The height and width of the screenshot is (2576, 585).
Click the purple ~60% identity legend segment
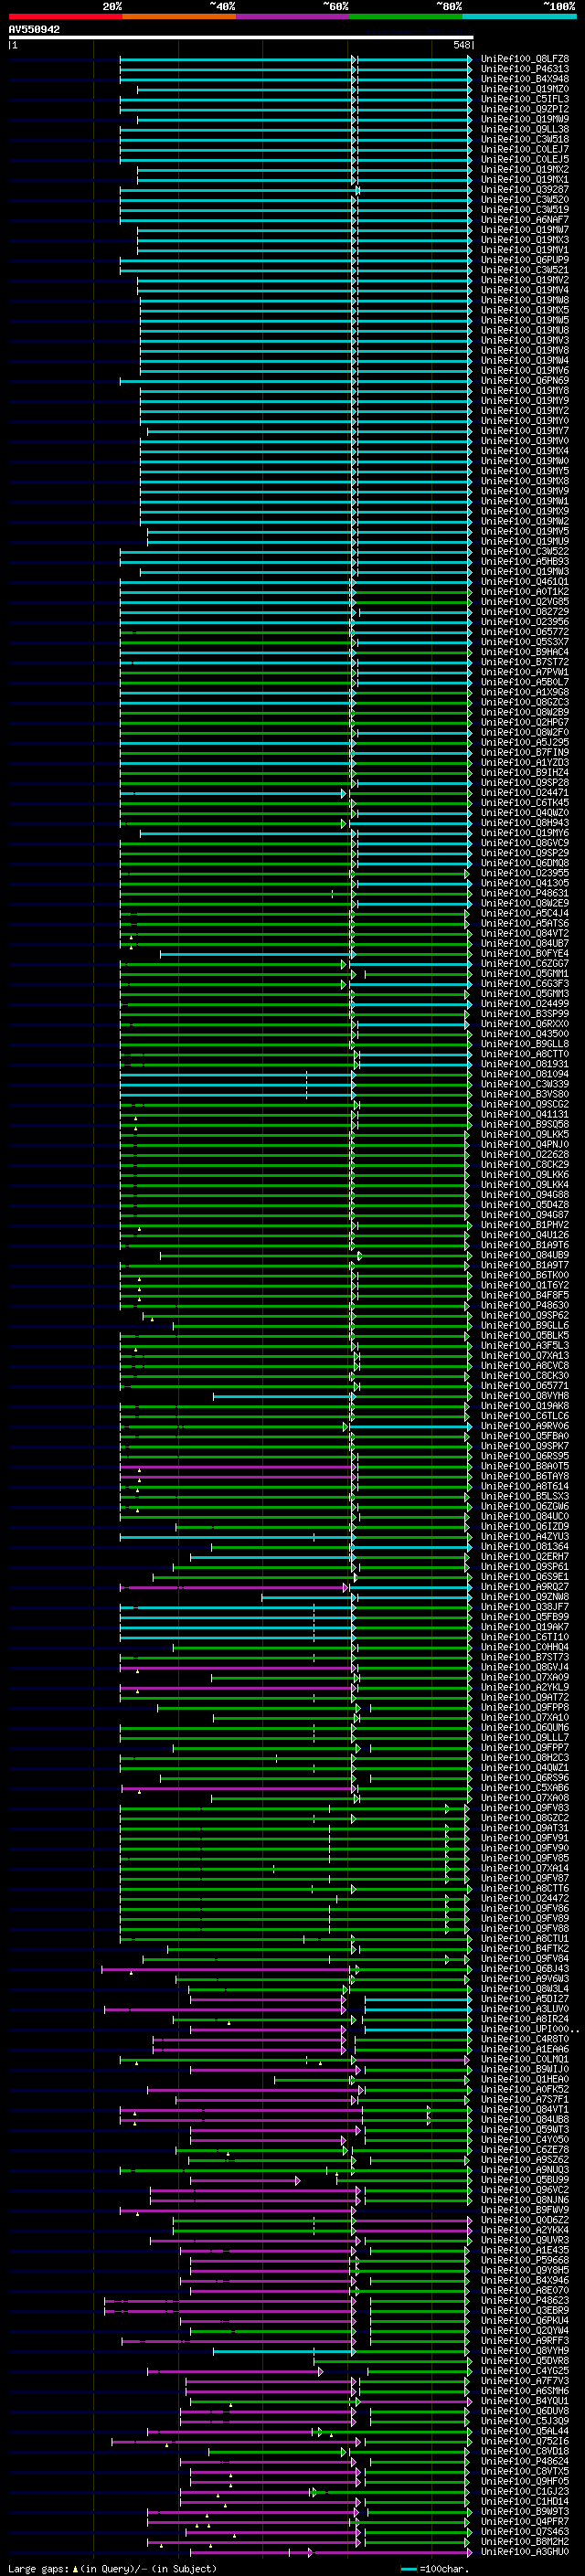292,16
